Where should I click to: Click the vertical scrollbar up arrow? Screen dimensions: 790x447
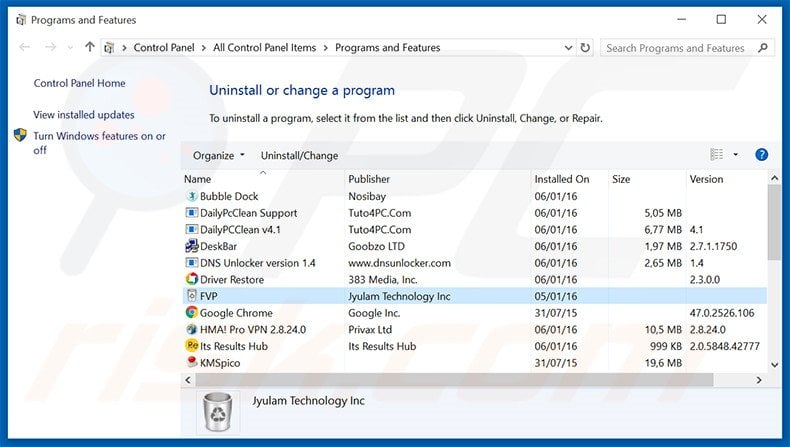(x=774, y=178)
